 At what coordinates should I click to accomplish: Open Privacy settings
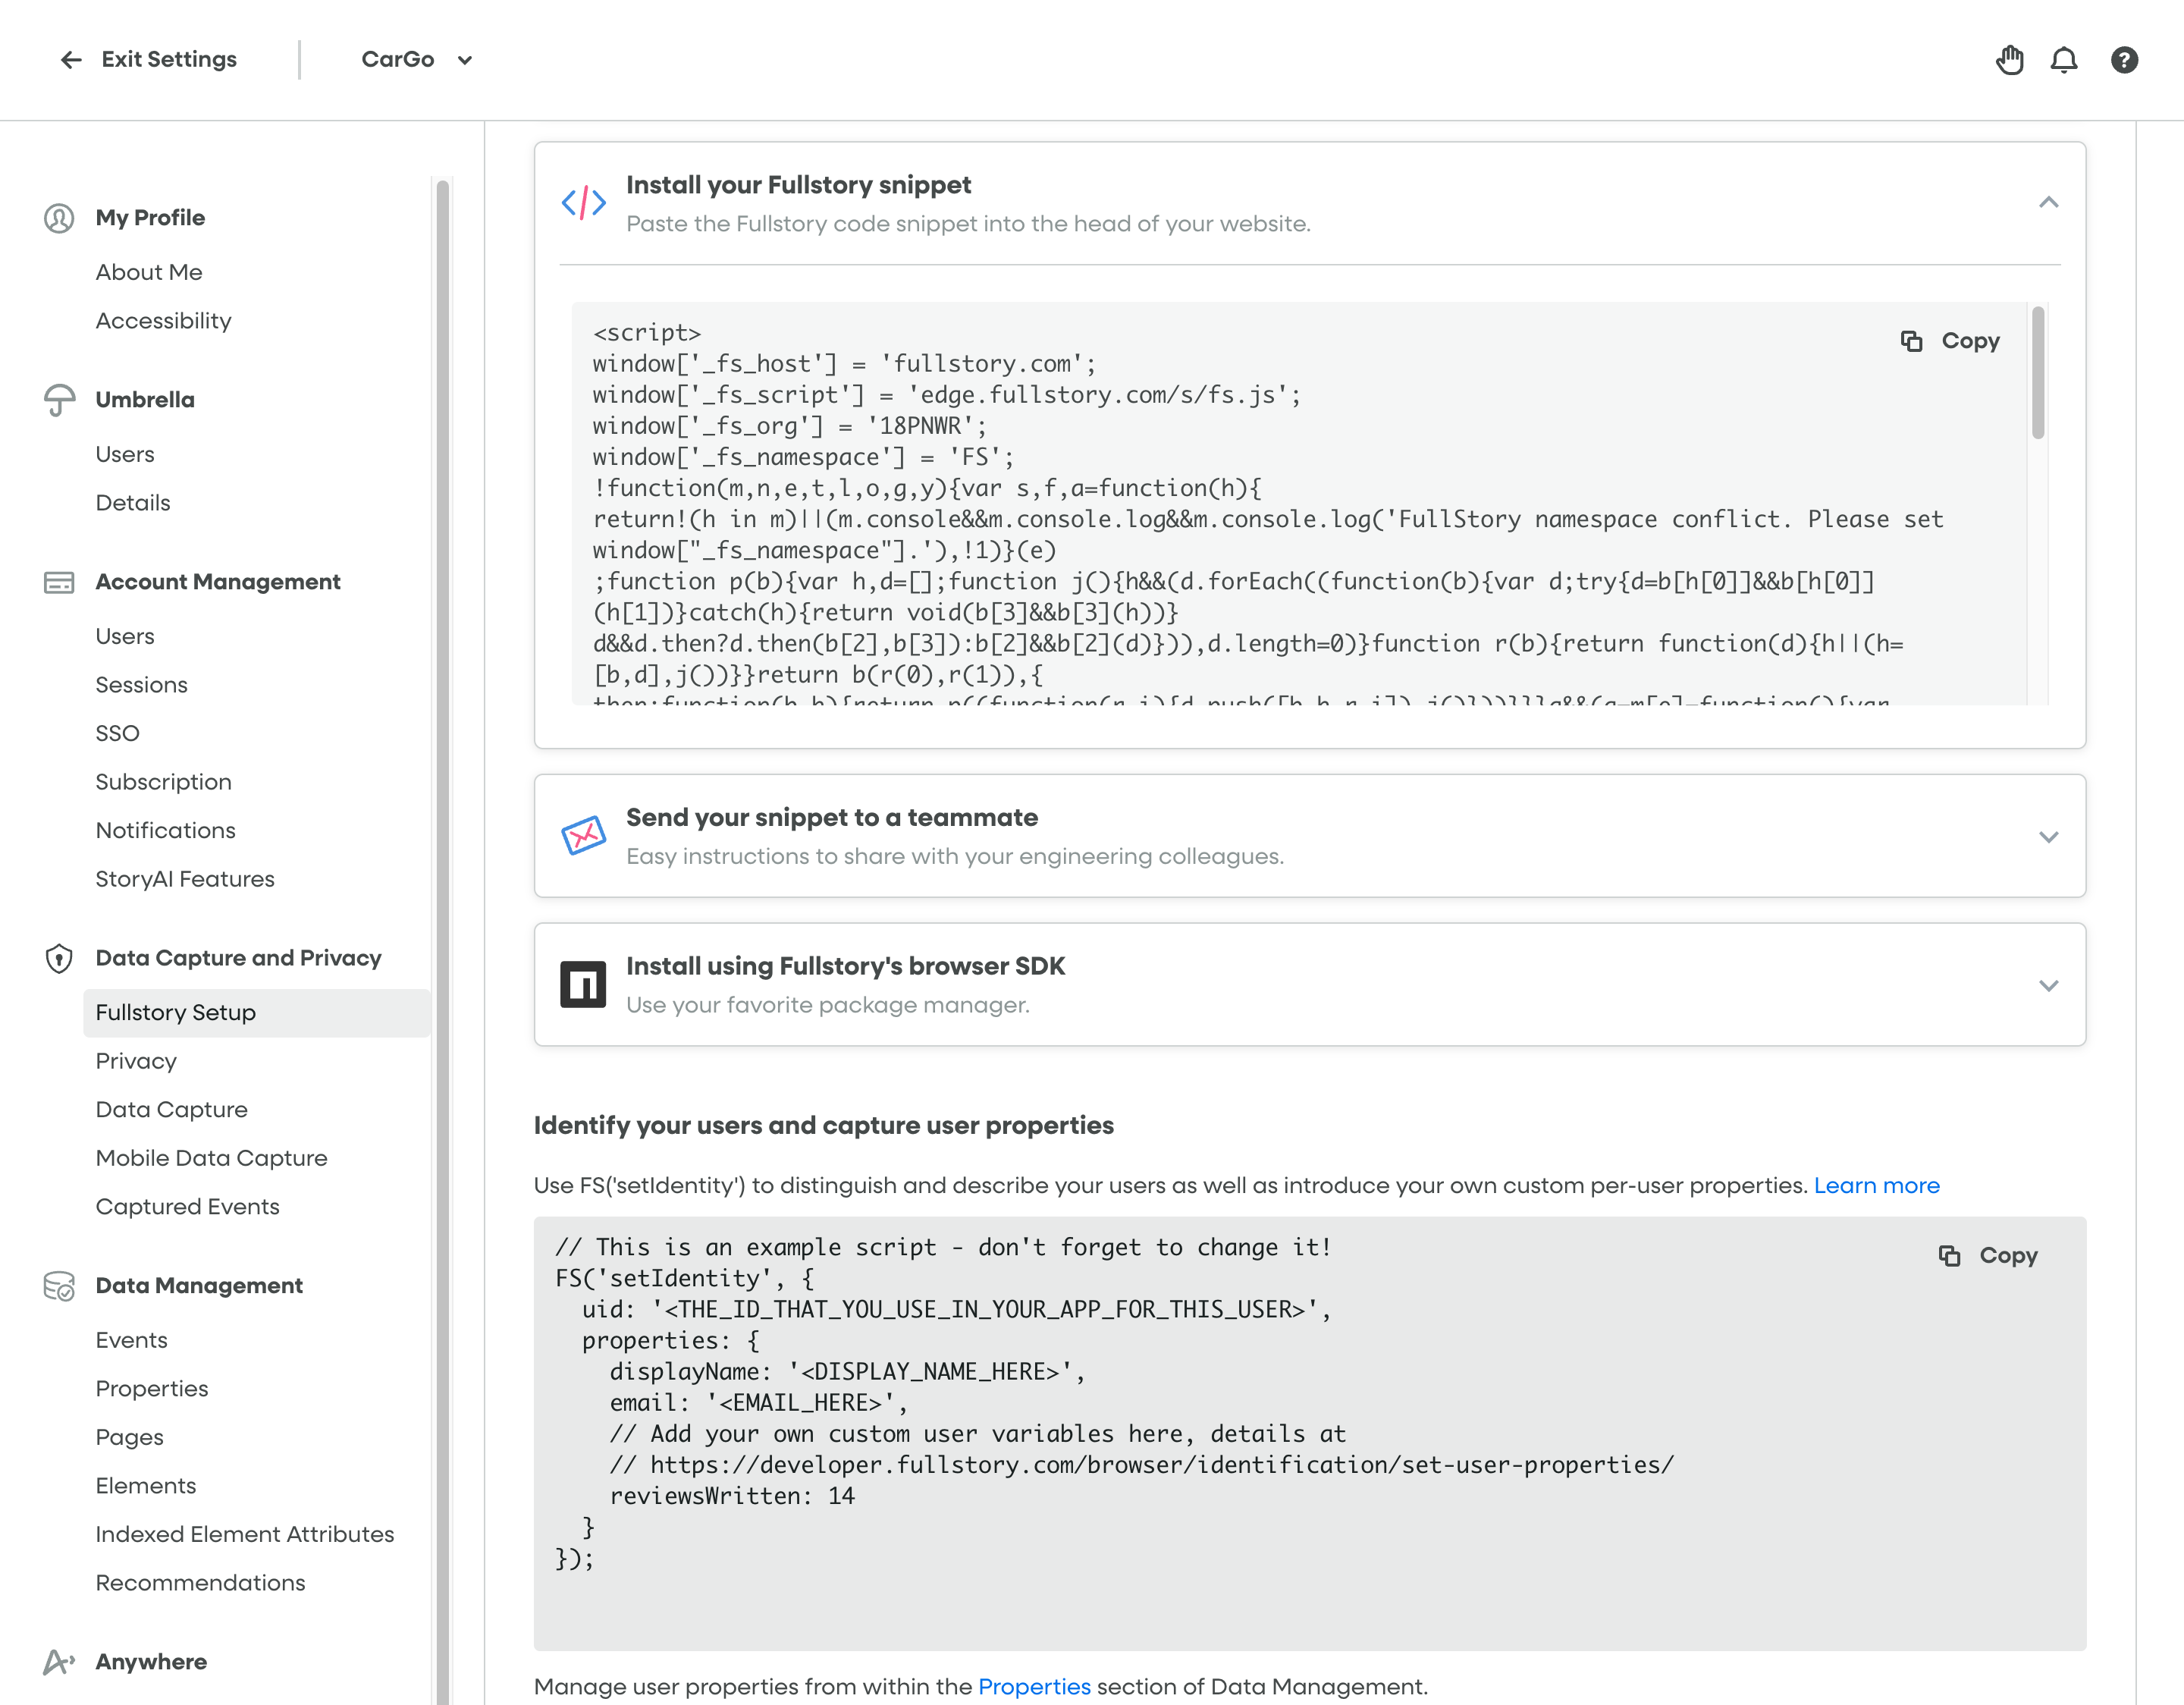136,1061
